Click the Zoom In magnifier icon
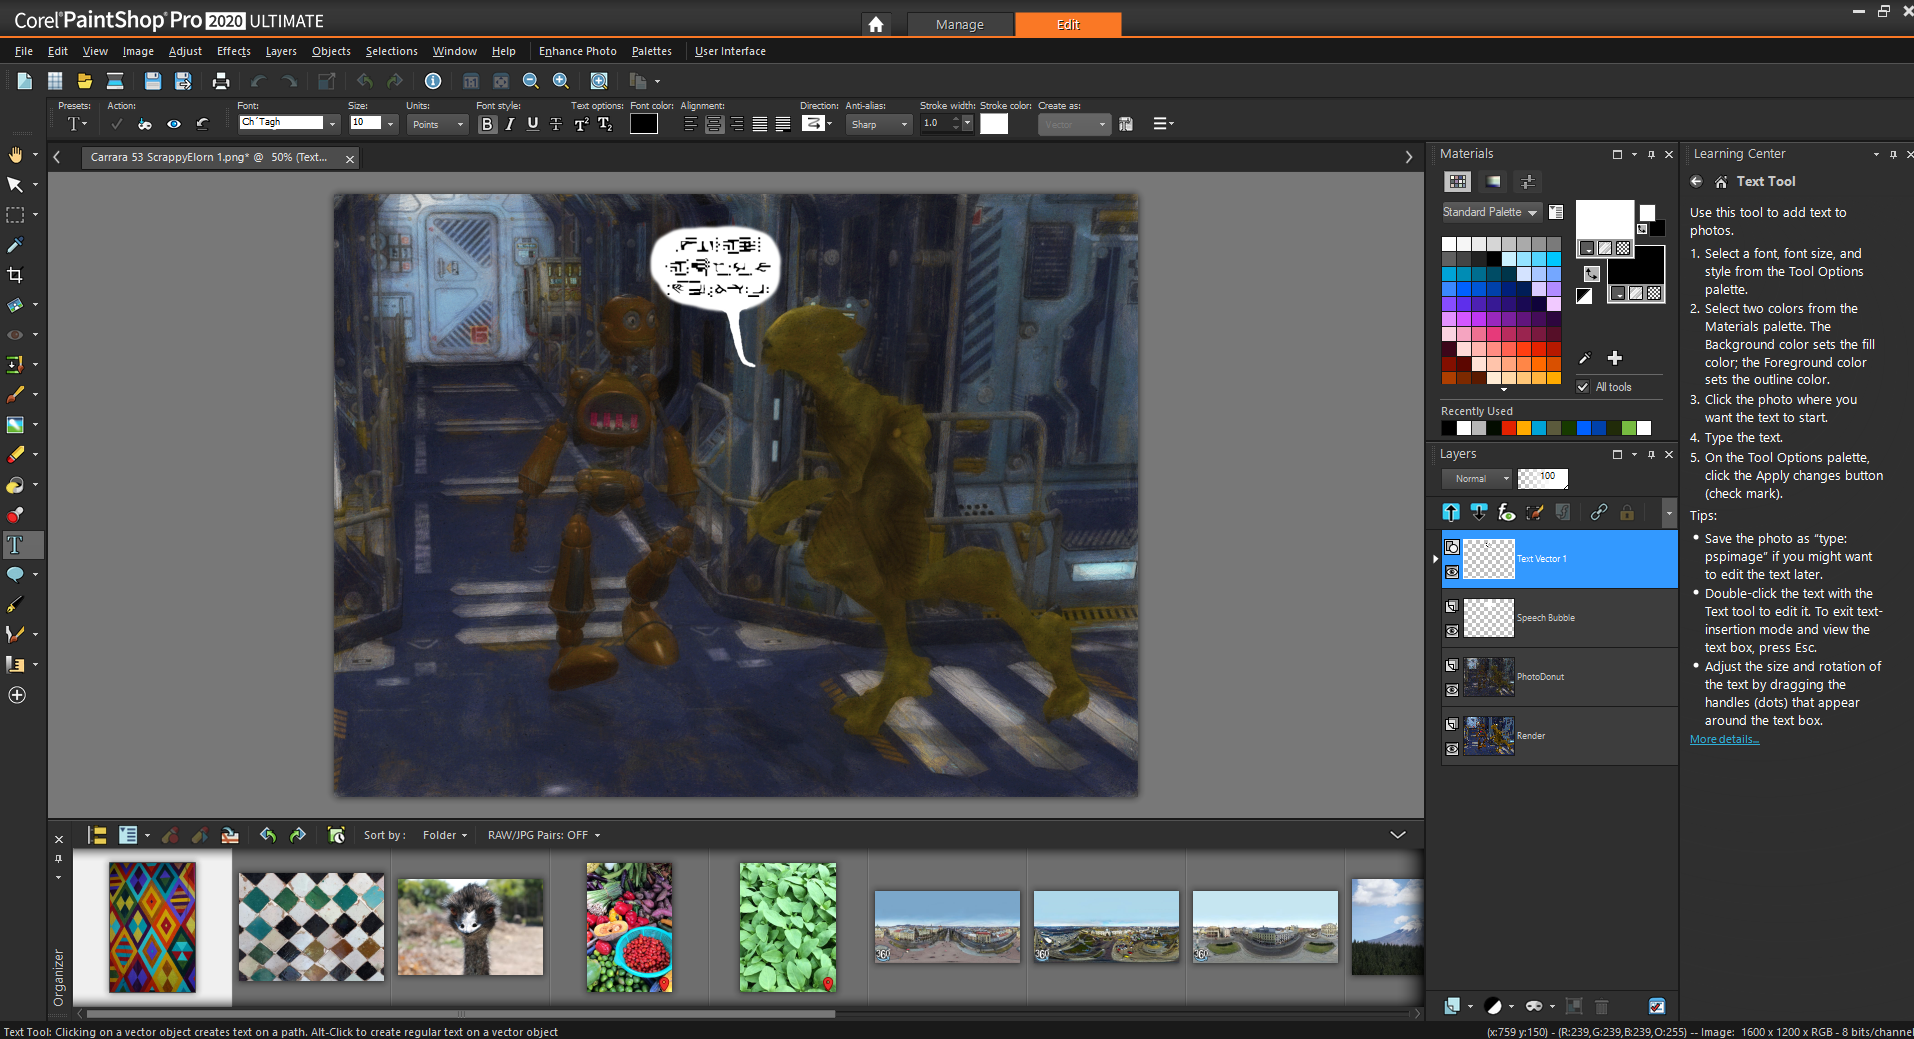Viewport: 1914px width, 1039px height. point(561,81)
